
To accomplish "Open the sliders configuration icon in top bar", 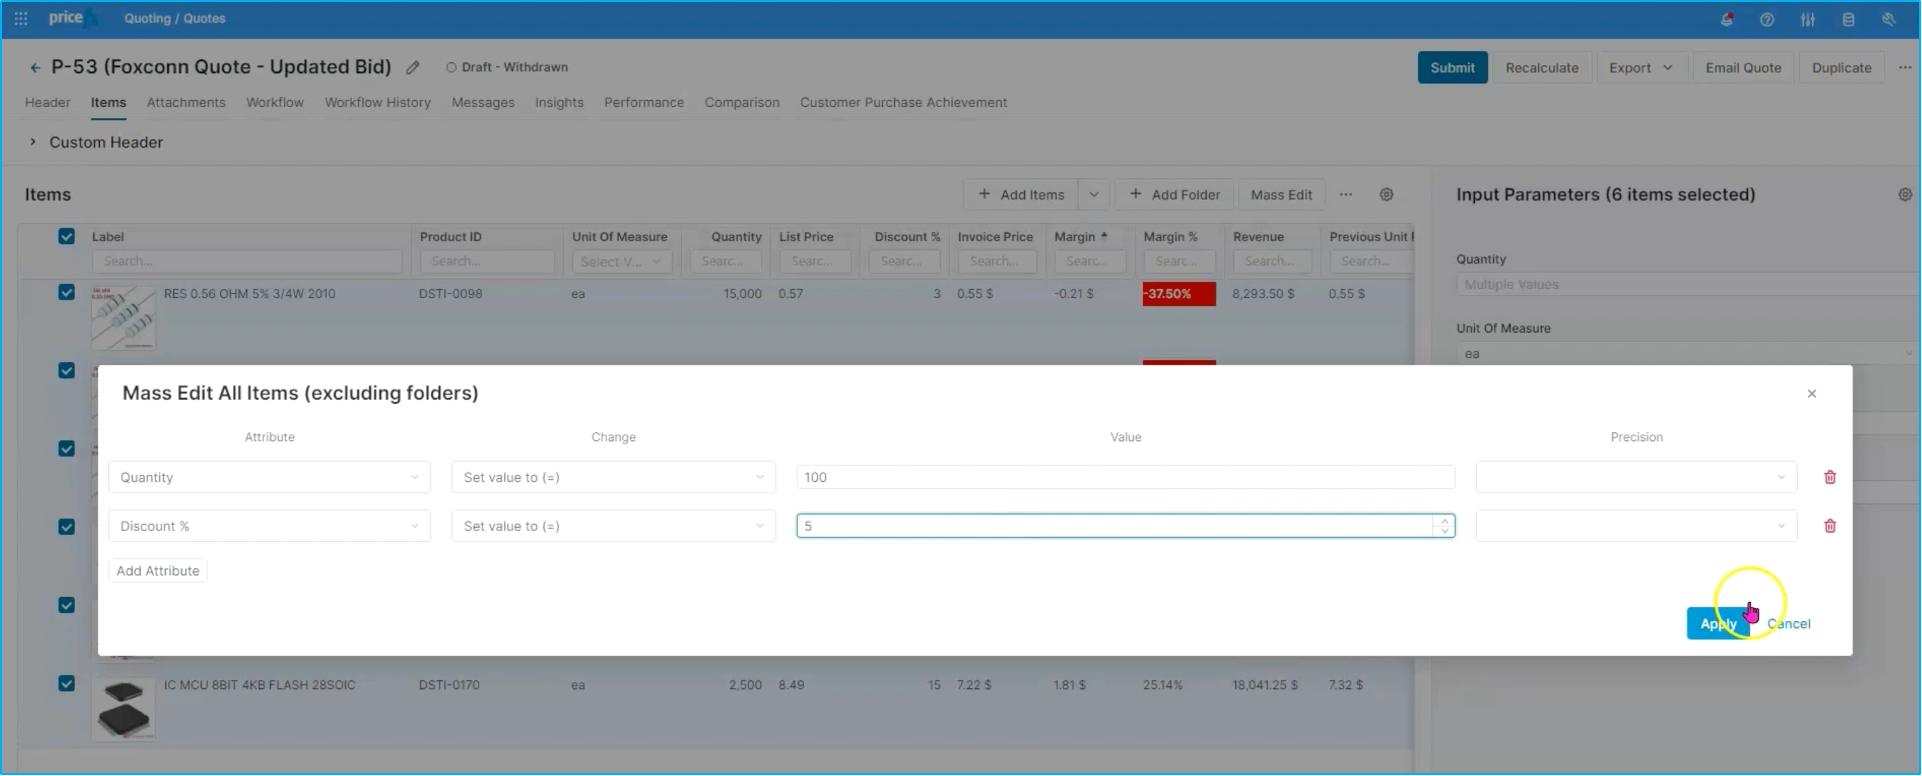I will point(1808,19).
